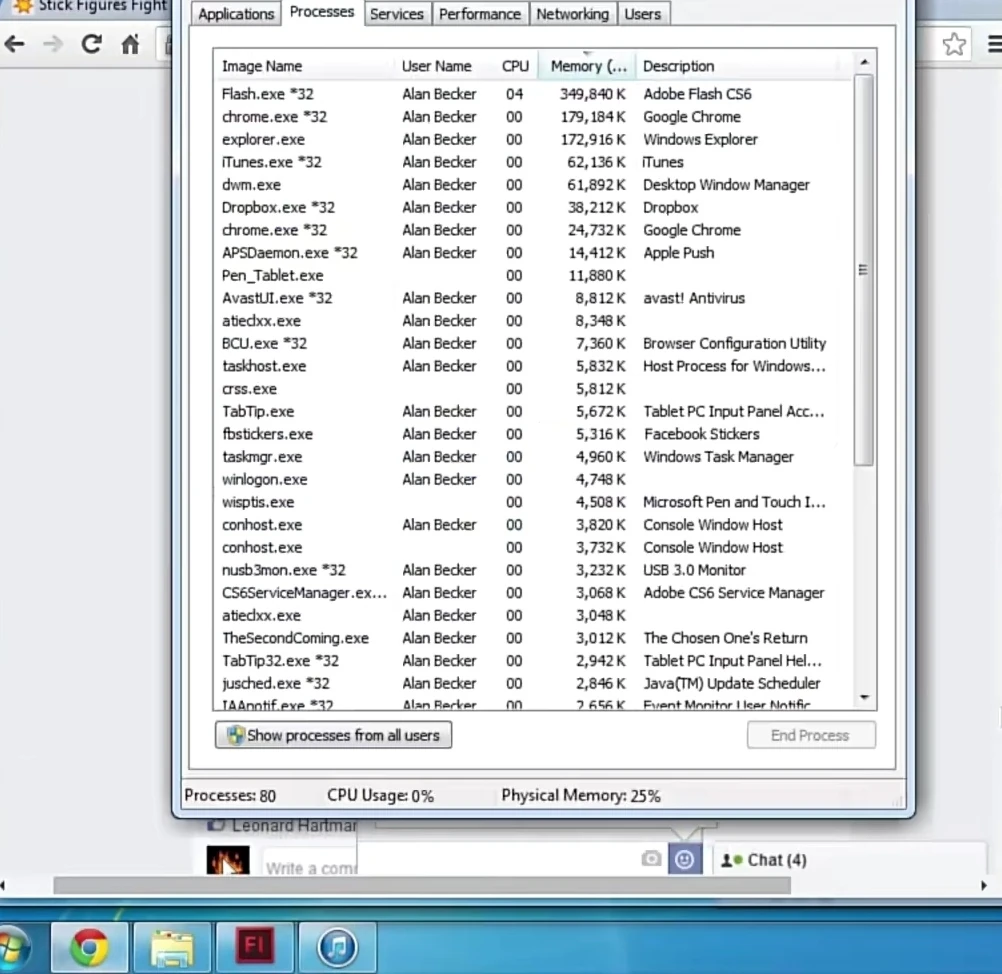The width and height of the screenshot is (1002, 974).
Task: Click the process list scroll-down arrow
Action: (x=864, y=697)
